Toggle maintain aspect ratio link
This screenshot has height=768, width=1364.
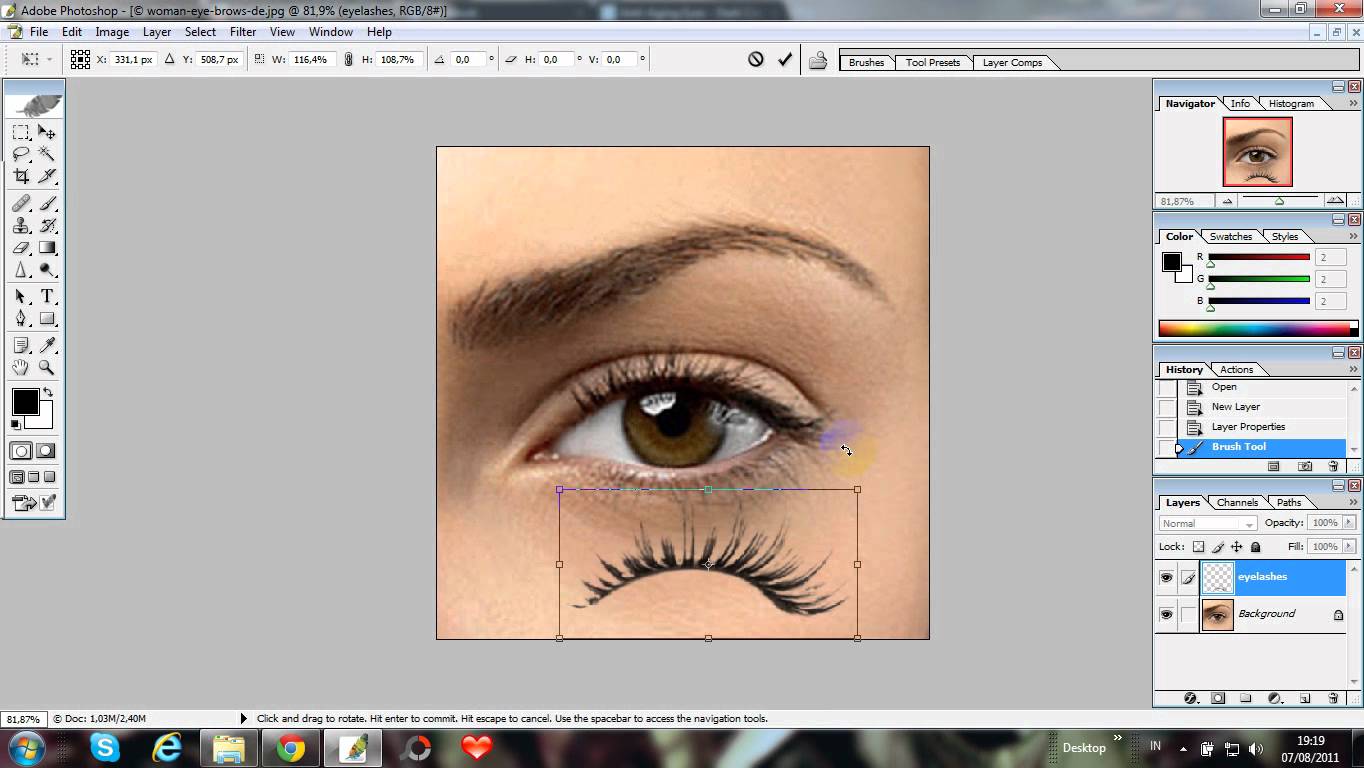348,60
